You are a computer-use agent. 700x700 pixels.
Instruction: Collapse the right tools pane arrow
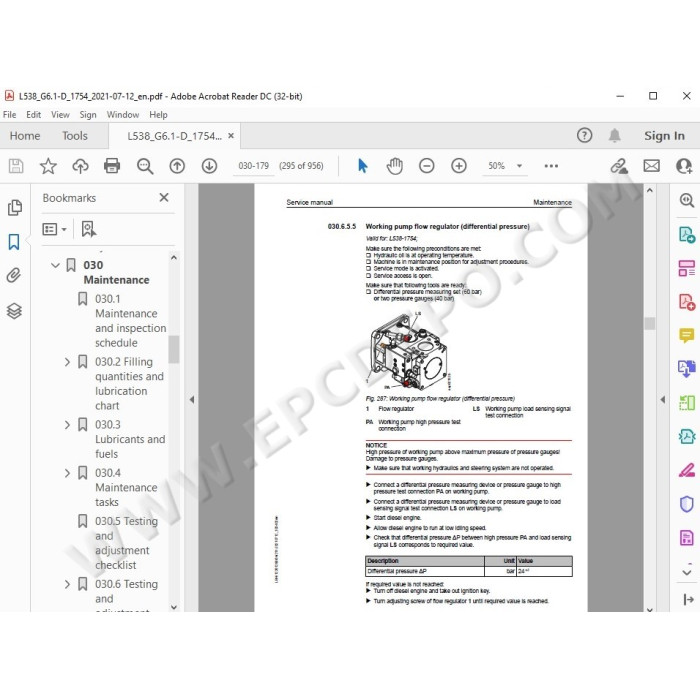(x=663, y=400)
